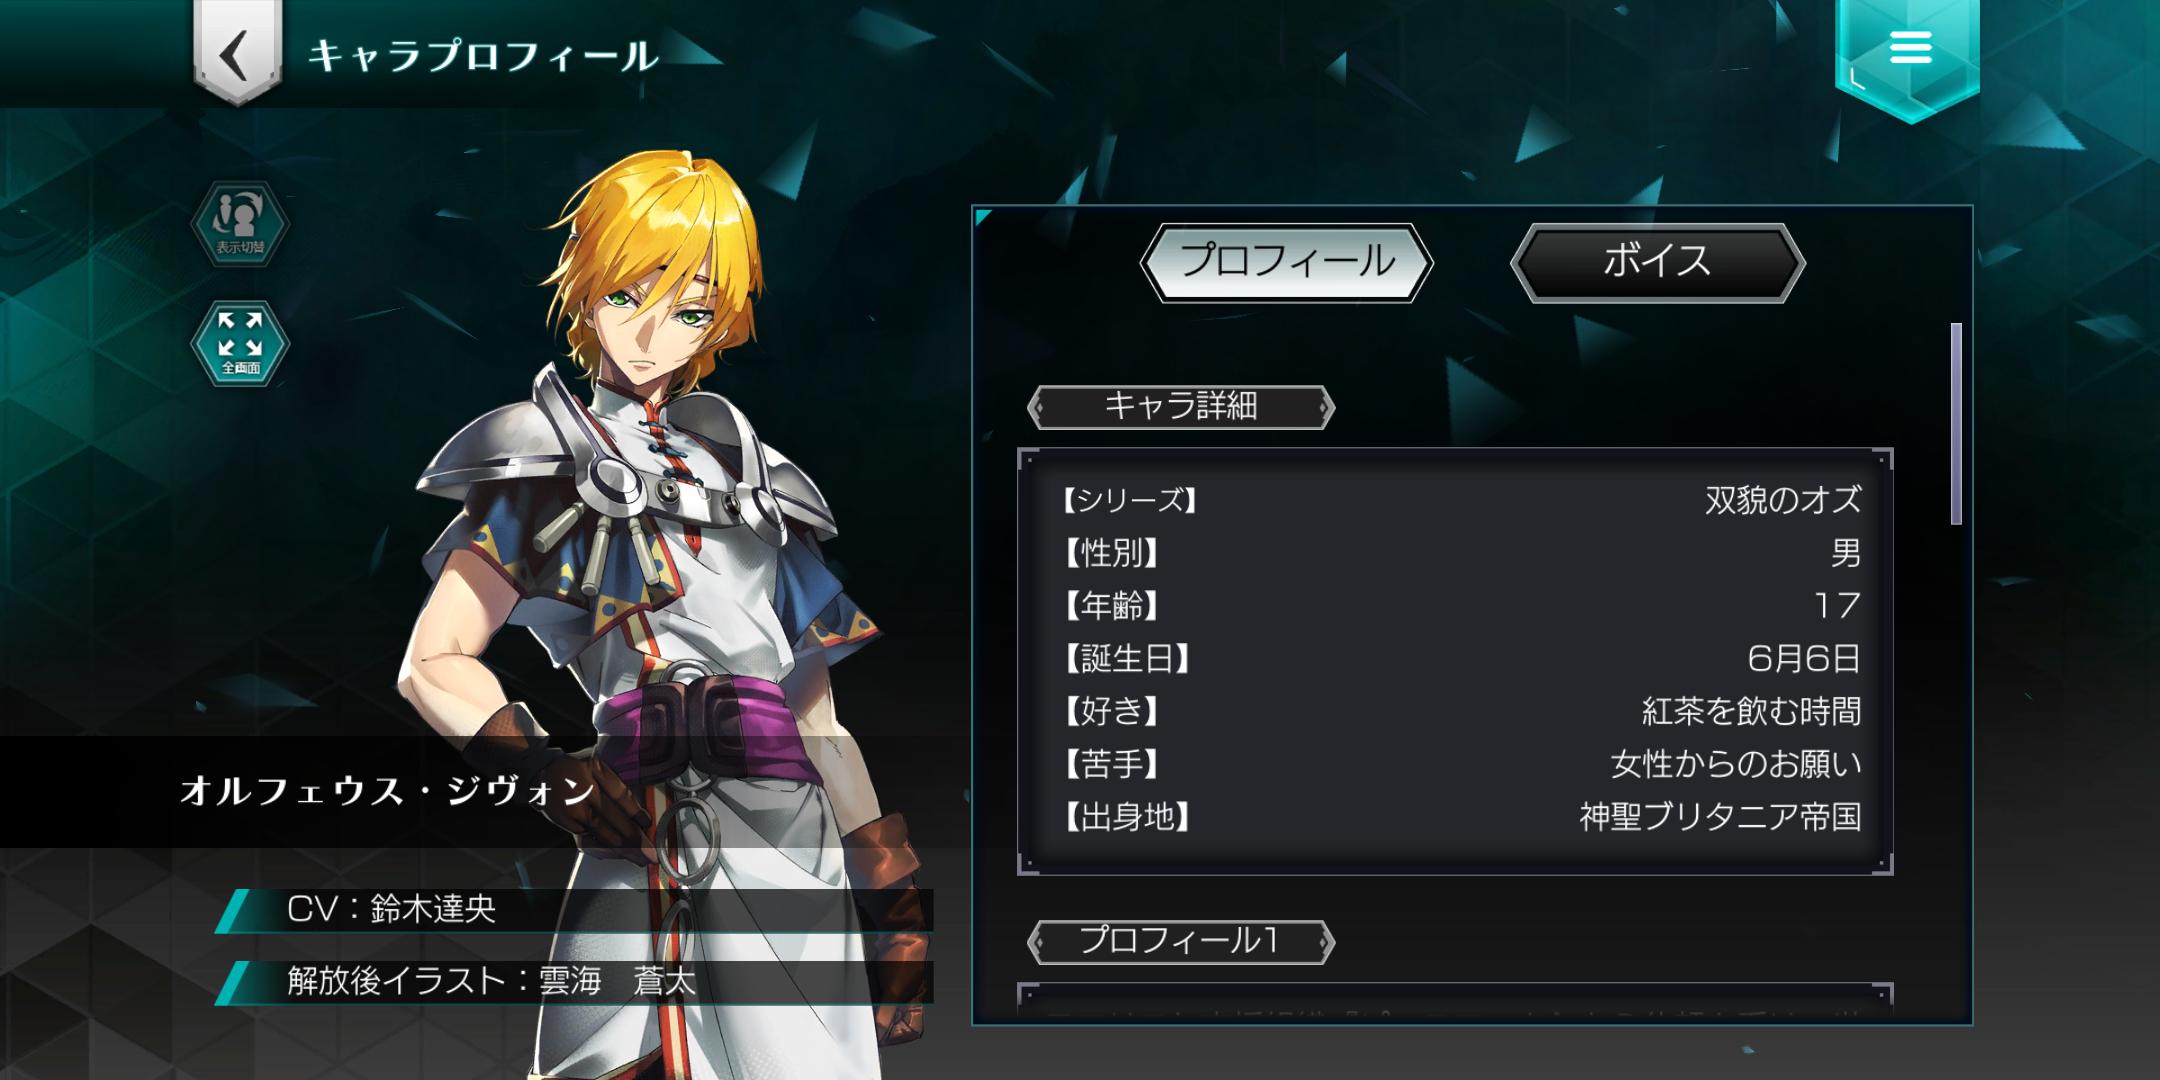Go back using the arrow icon

tap(237, 52)
